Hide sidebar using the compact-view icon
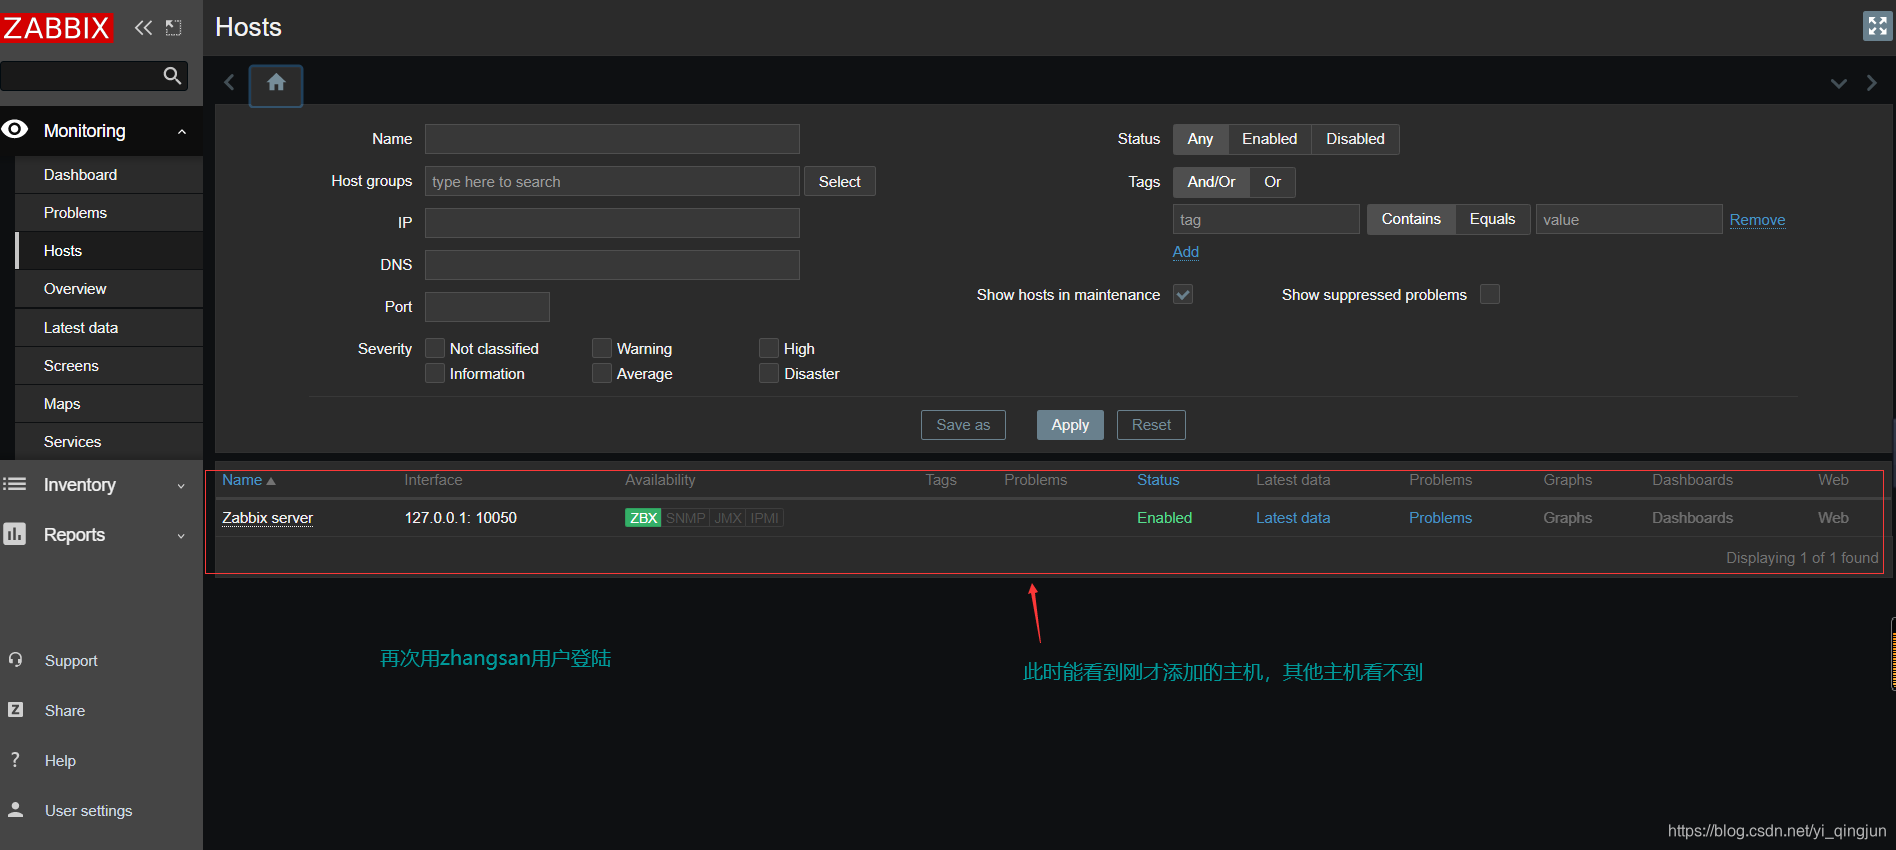 pos(173,27)
